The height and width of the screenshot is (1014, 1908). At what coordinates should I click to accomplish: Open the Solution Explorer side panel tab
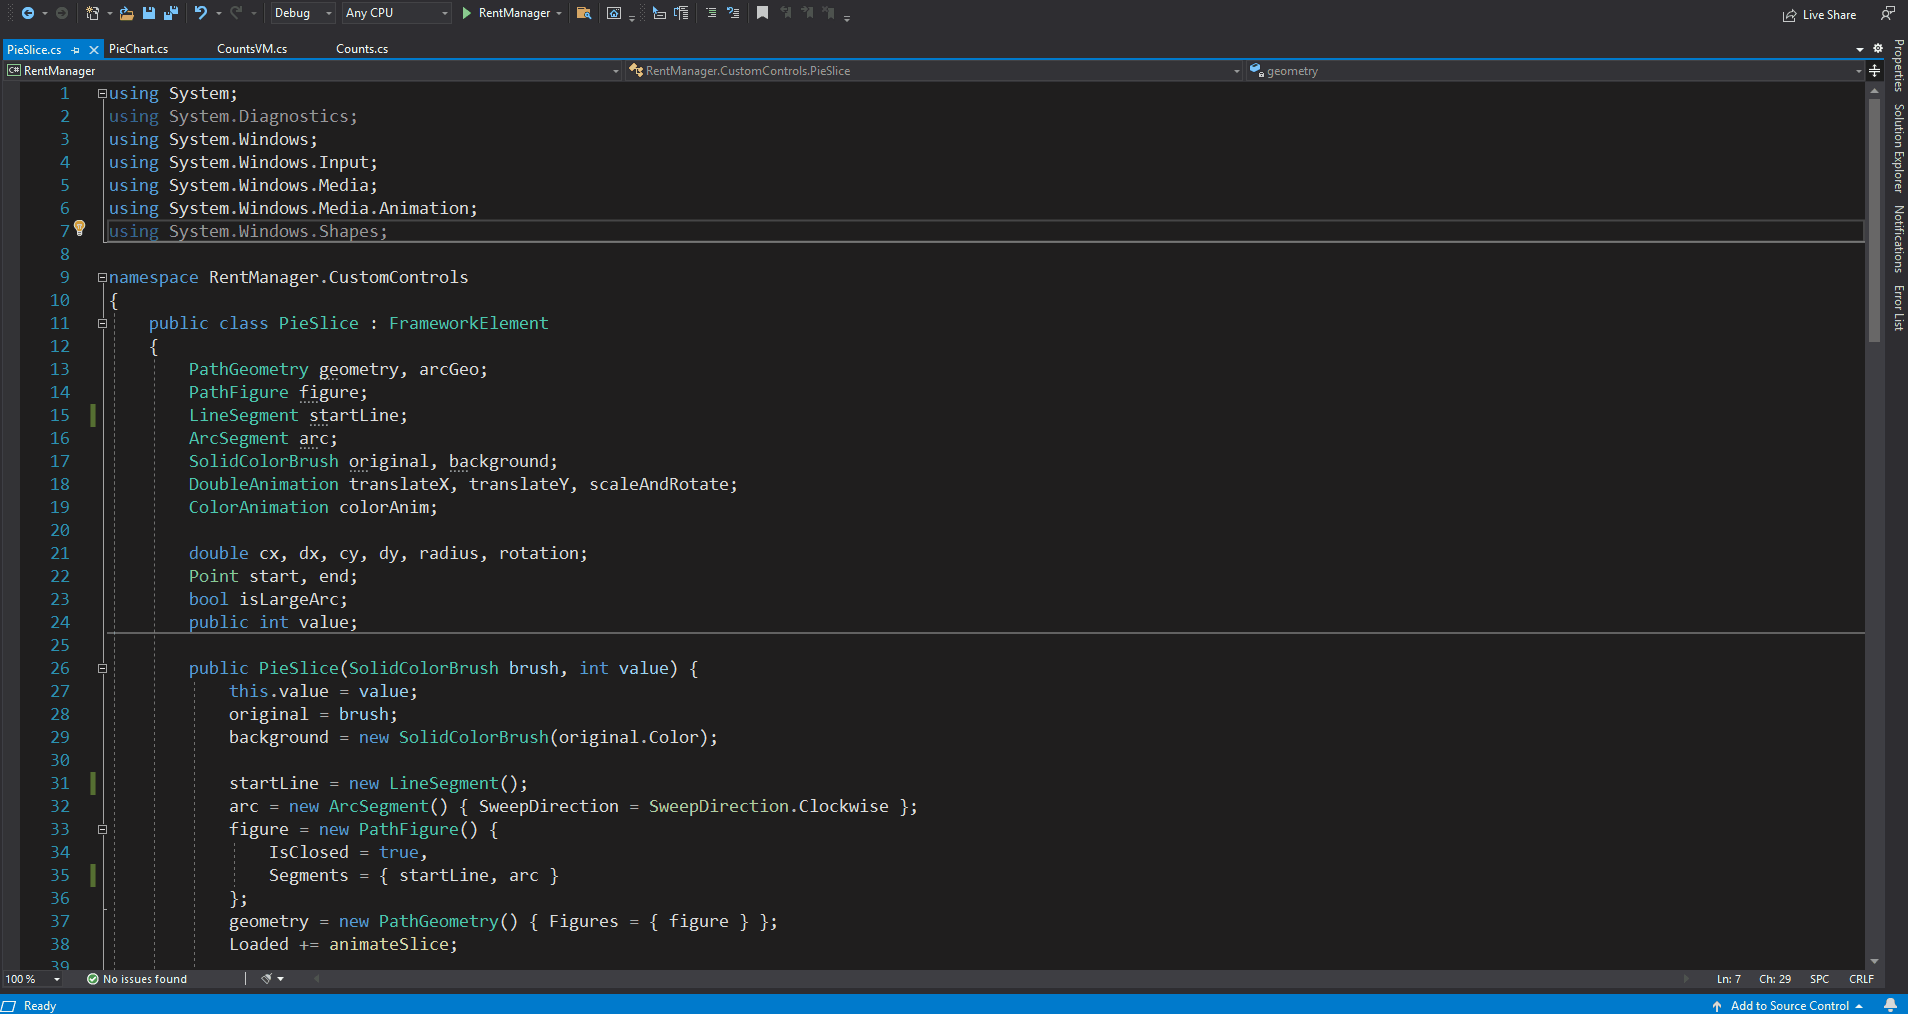(1898, 148)
